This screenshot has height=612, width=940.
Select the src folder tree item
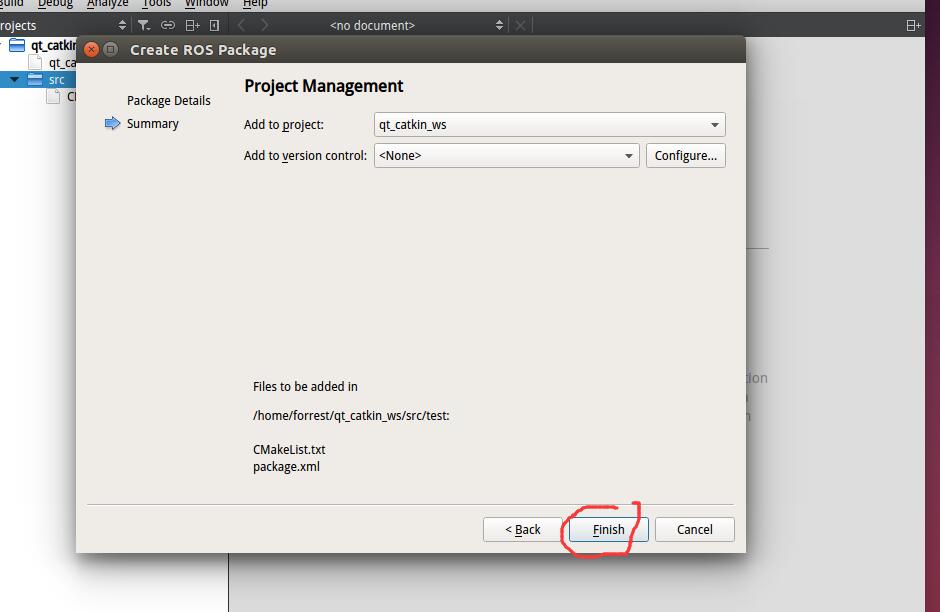click(38, 79)
